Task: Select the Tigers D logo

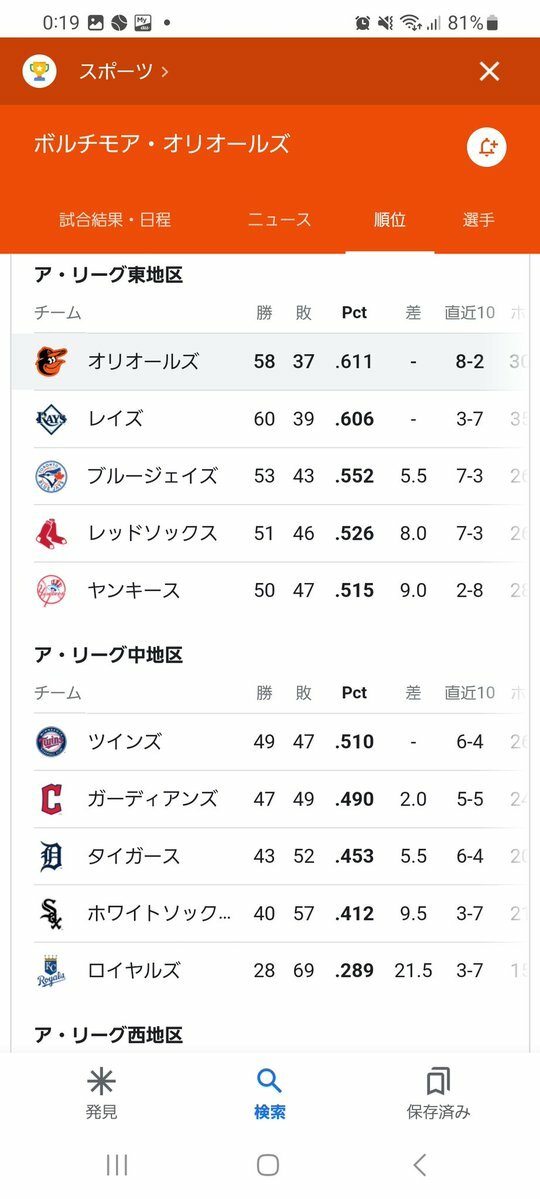Action: (x=51, y=856)
